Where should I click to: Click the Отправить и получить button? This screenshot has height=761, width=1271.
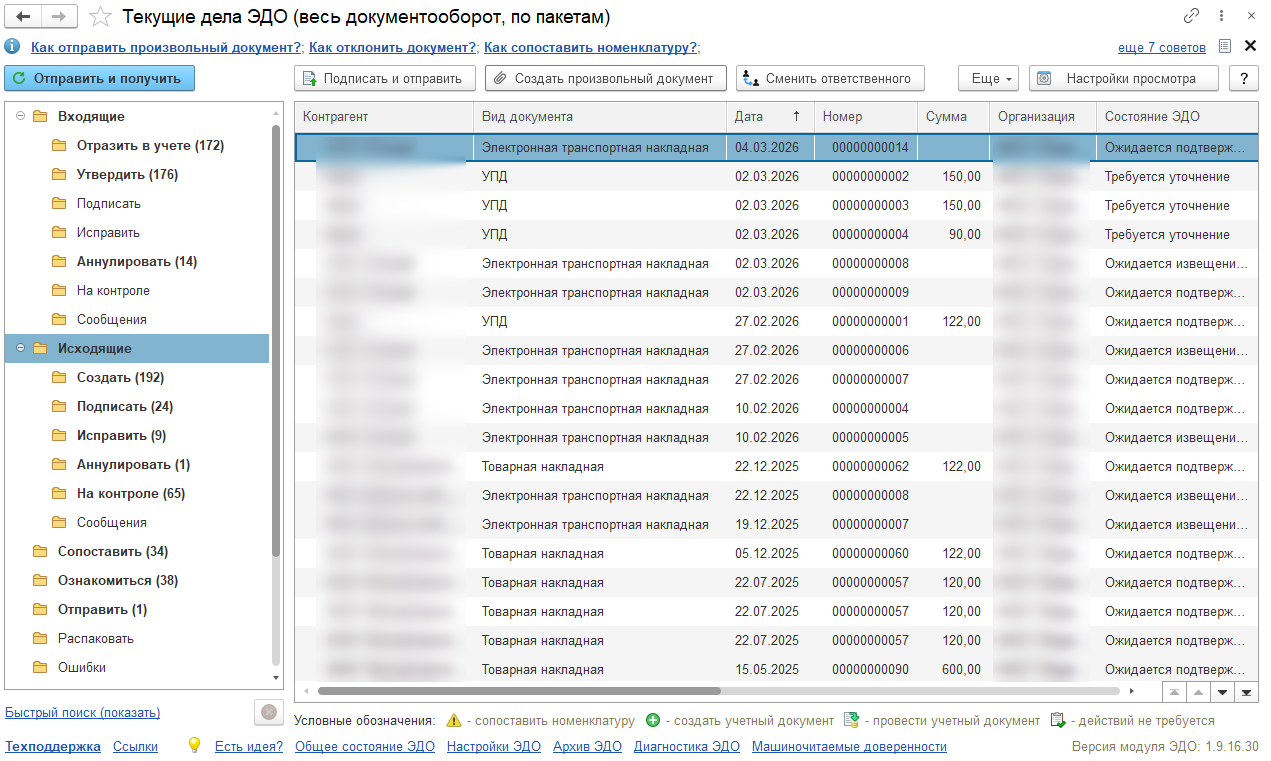(x=100, y=78)
